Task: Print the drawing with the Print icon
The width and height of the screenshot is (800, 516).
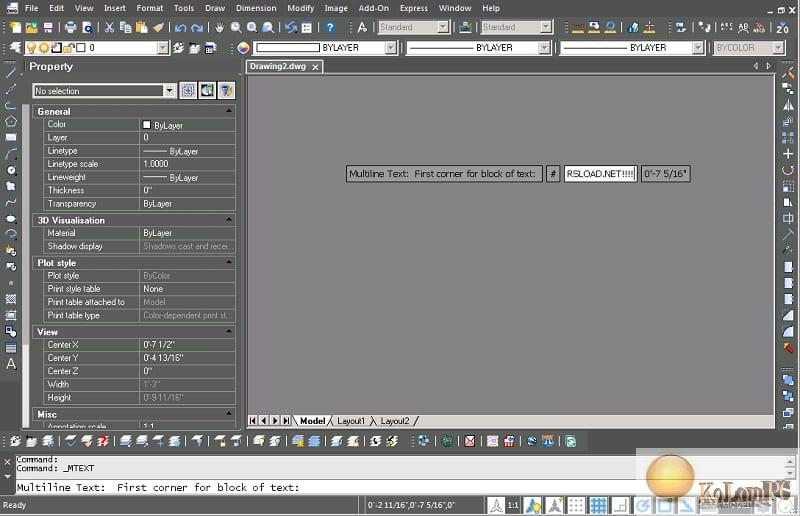Action: click(70, 27)
